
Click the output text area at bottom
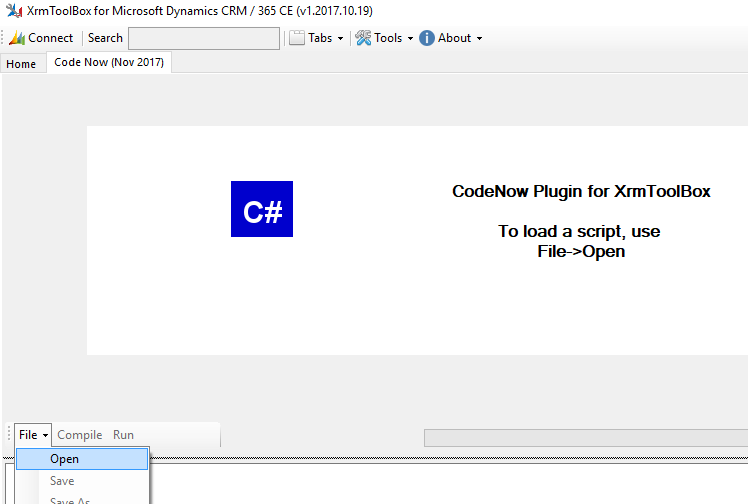(450, 485)
